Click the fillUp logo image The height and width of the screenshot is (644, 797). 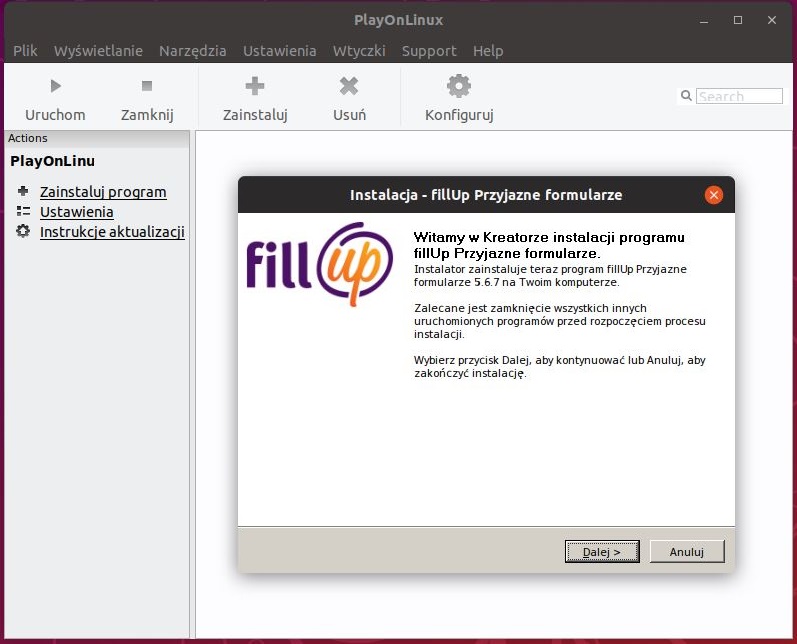pos(320,263)
